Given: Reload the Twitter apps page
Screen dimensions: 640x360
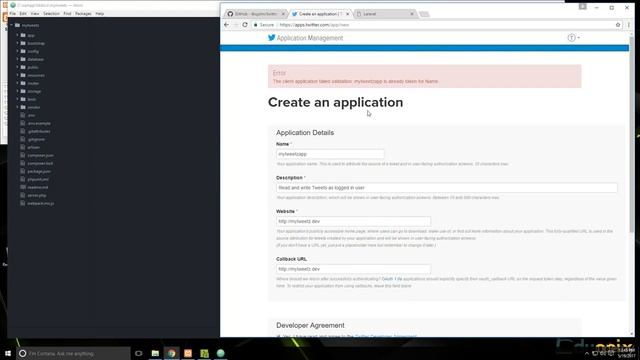Looking at the screenshot, I should (x=245, y=25).
